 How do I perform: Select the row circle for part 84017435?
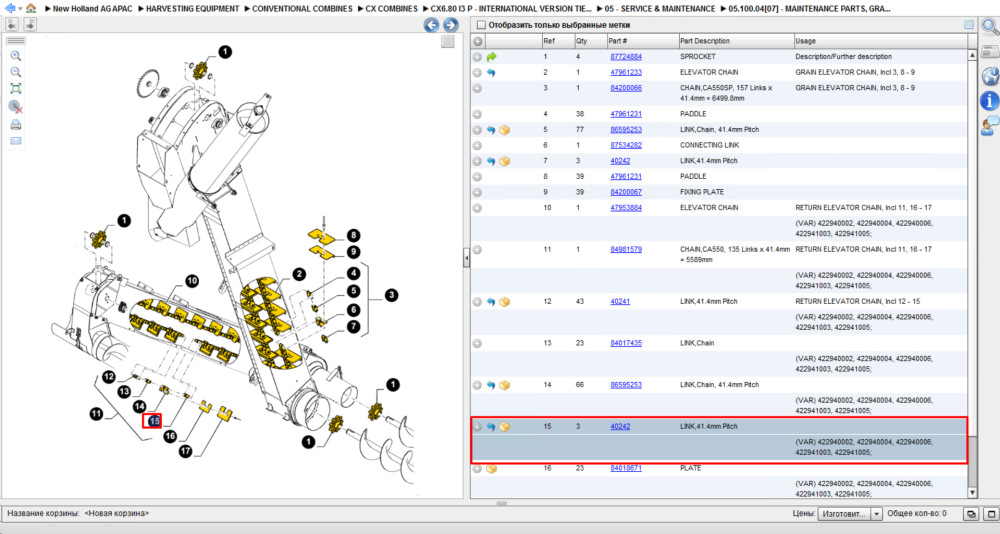[x=477, y=343]
